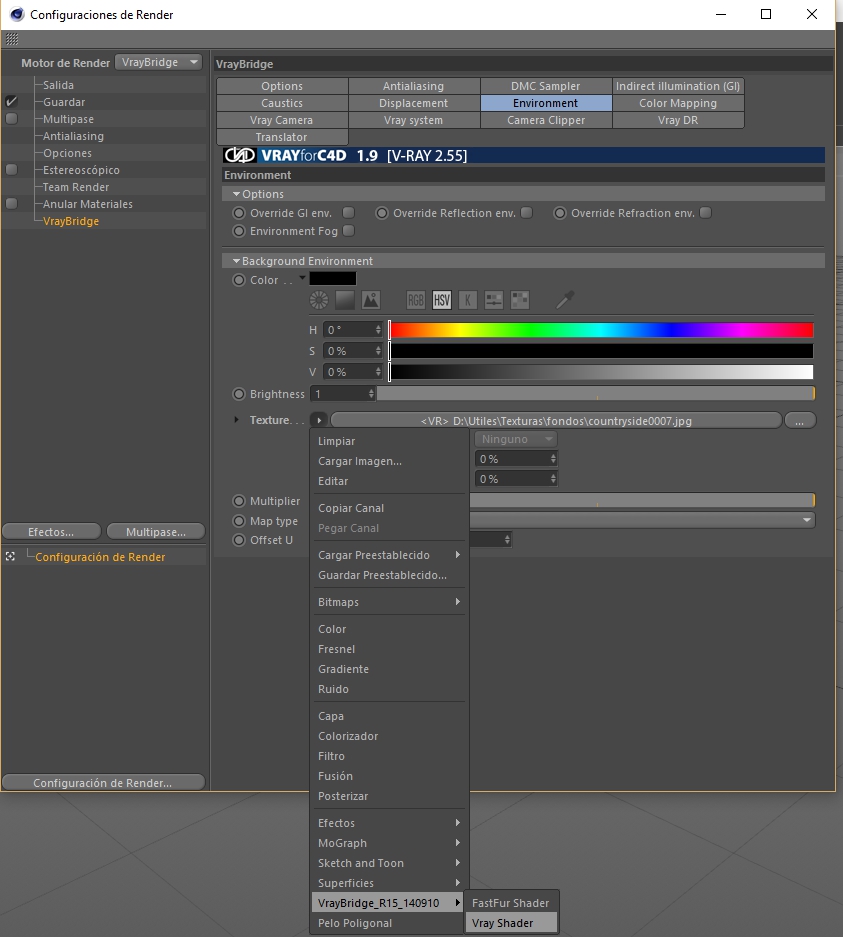Click the countryside0007.jpg texture path bar
This screenshot has height=937, width=843.
click(556, 420)
